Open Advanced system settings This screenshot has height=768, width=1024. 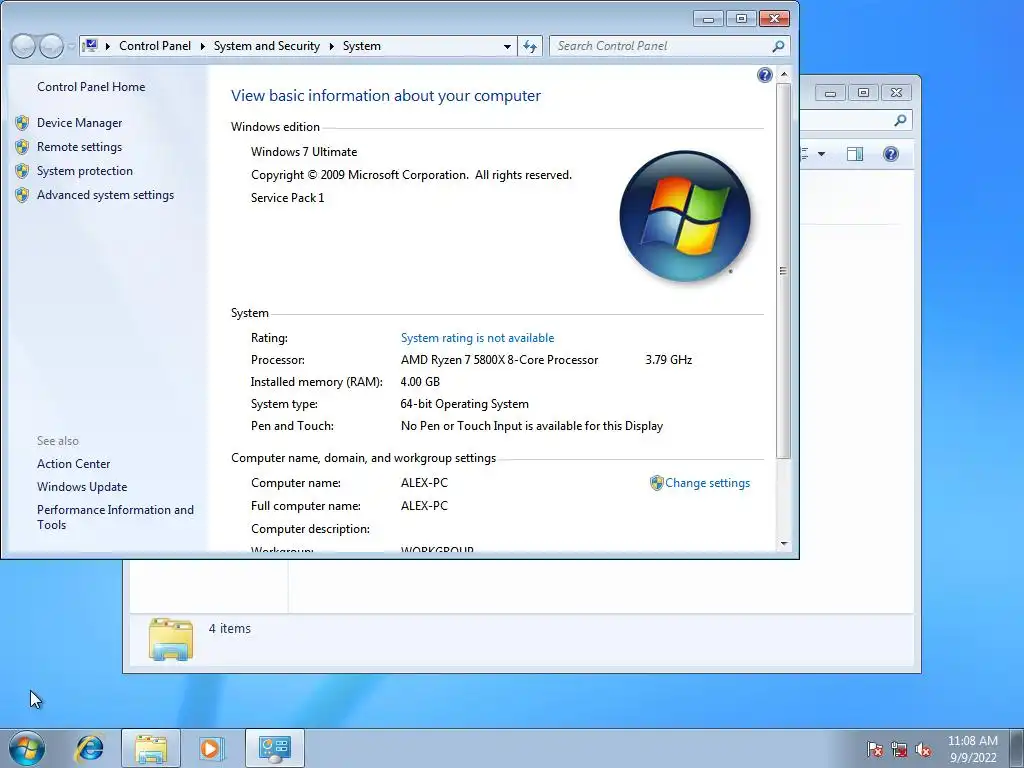105,195
